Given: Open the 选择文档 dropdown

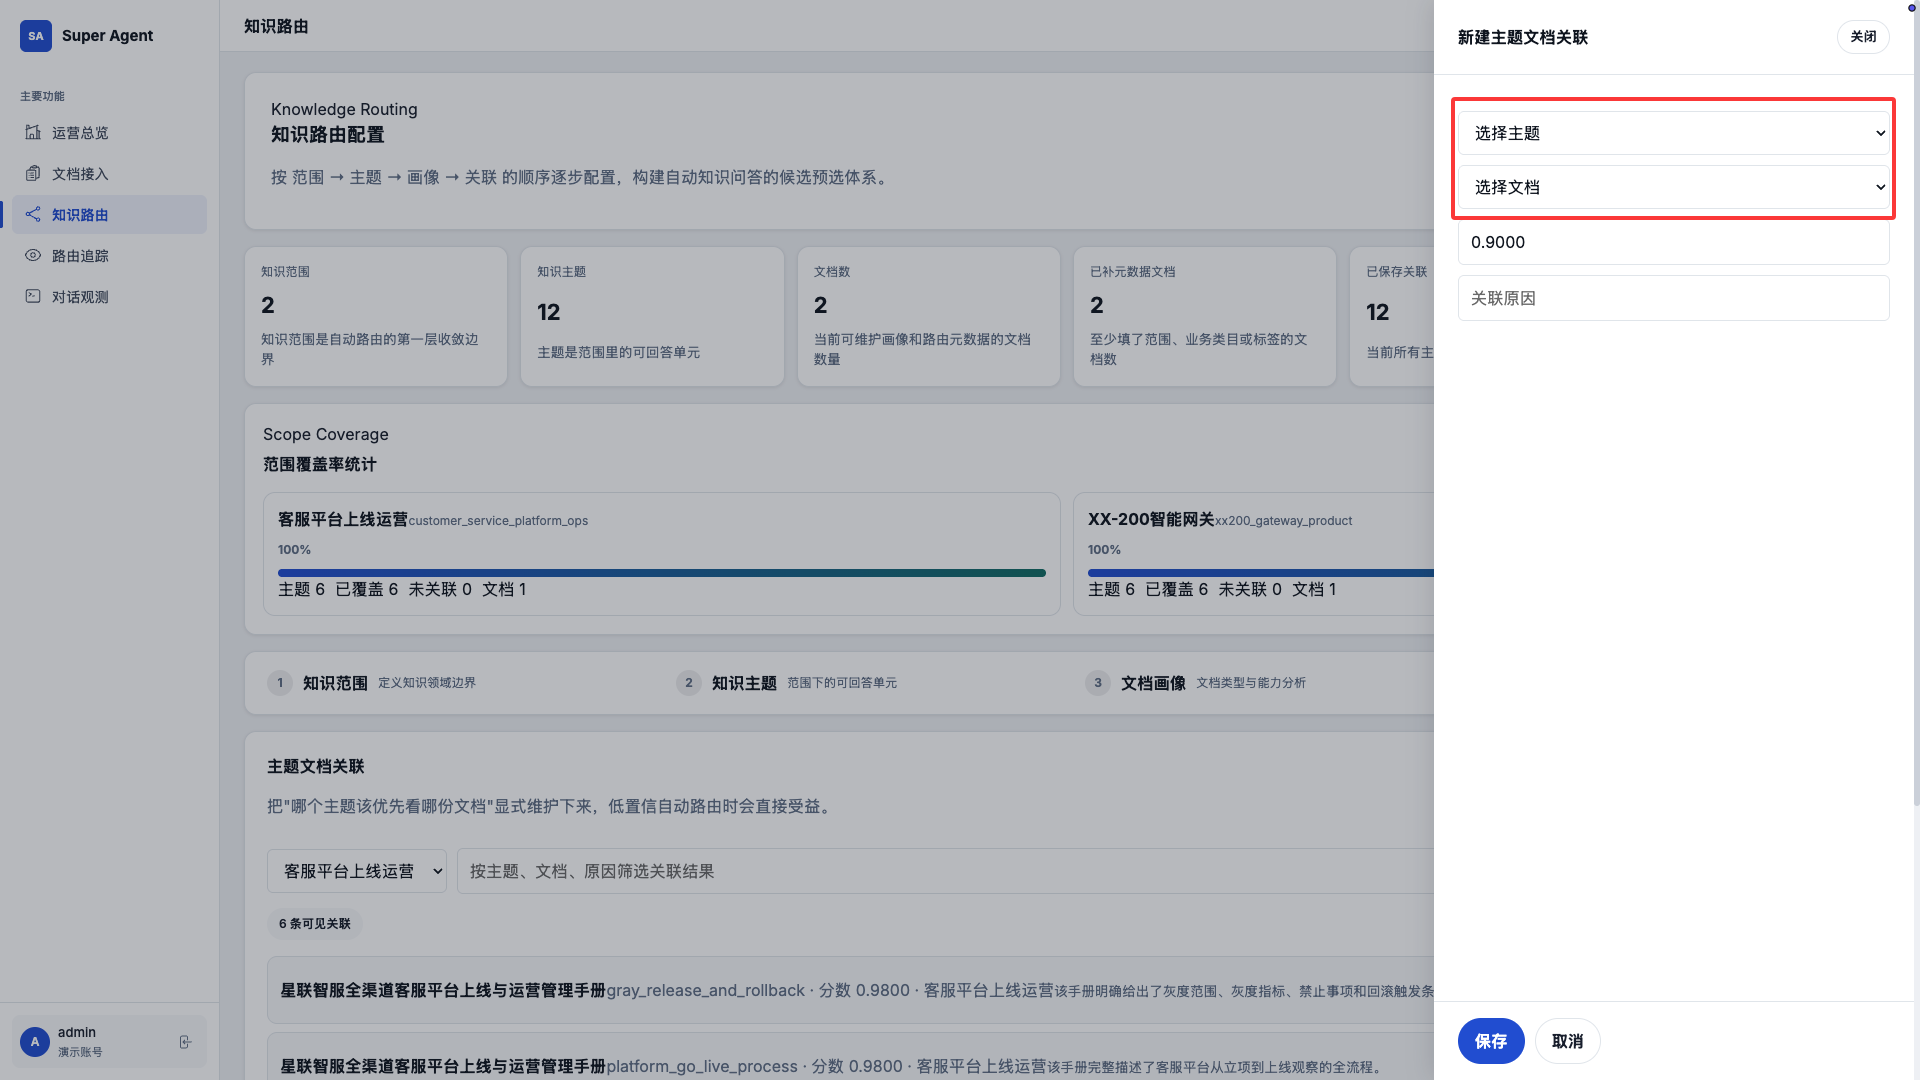Looking at the screenshot, I should [1673, 187].
